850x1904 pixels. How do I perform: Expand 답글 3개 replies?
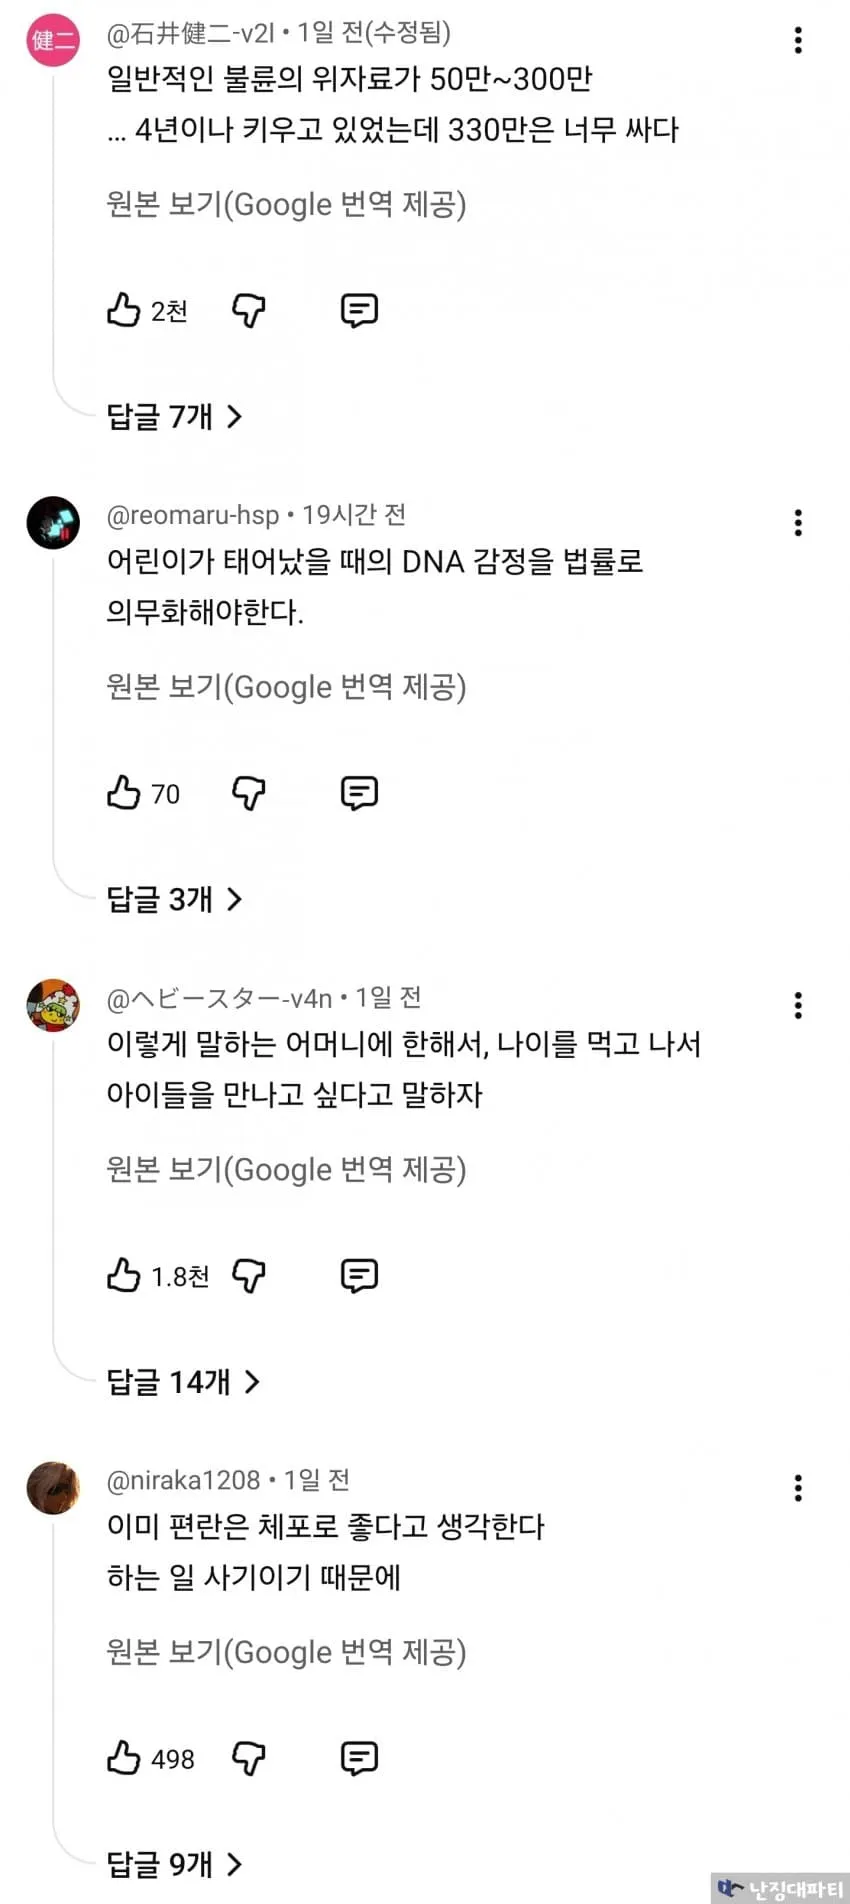pos(175,899)
